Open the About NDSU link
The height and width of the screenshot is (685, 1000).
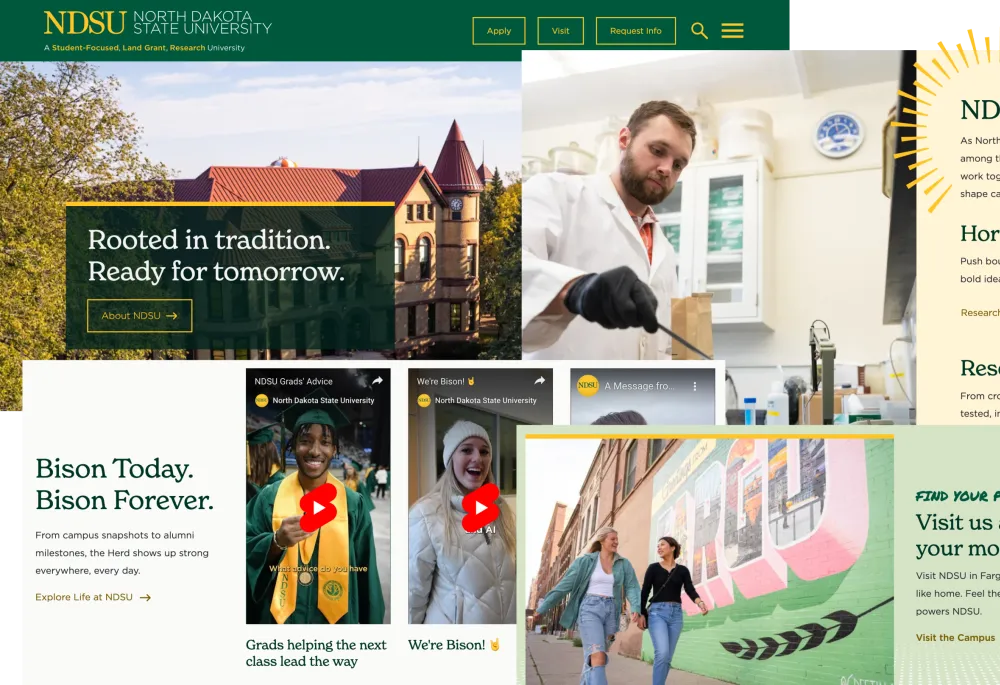coord(140,316)
